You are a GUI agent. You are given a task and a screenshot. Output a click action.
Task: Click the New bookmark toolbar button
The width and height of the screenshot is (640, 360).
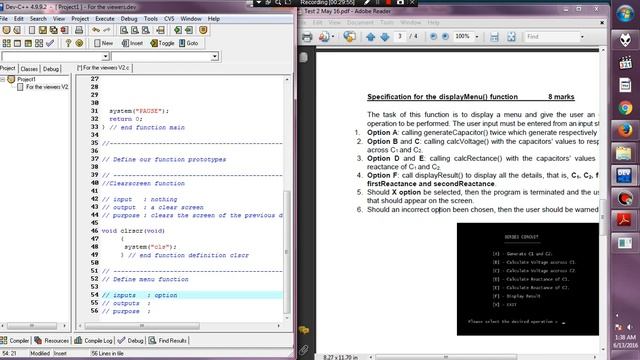(103, 43)
